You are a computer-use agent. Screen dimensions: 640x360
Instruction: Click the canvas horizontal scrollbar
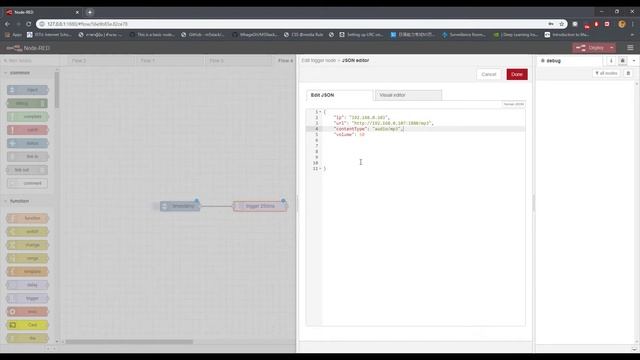130,342
